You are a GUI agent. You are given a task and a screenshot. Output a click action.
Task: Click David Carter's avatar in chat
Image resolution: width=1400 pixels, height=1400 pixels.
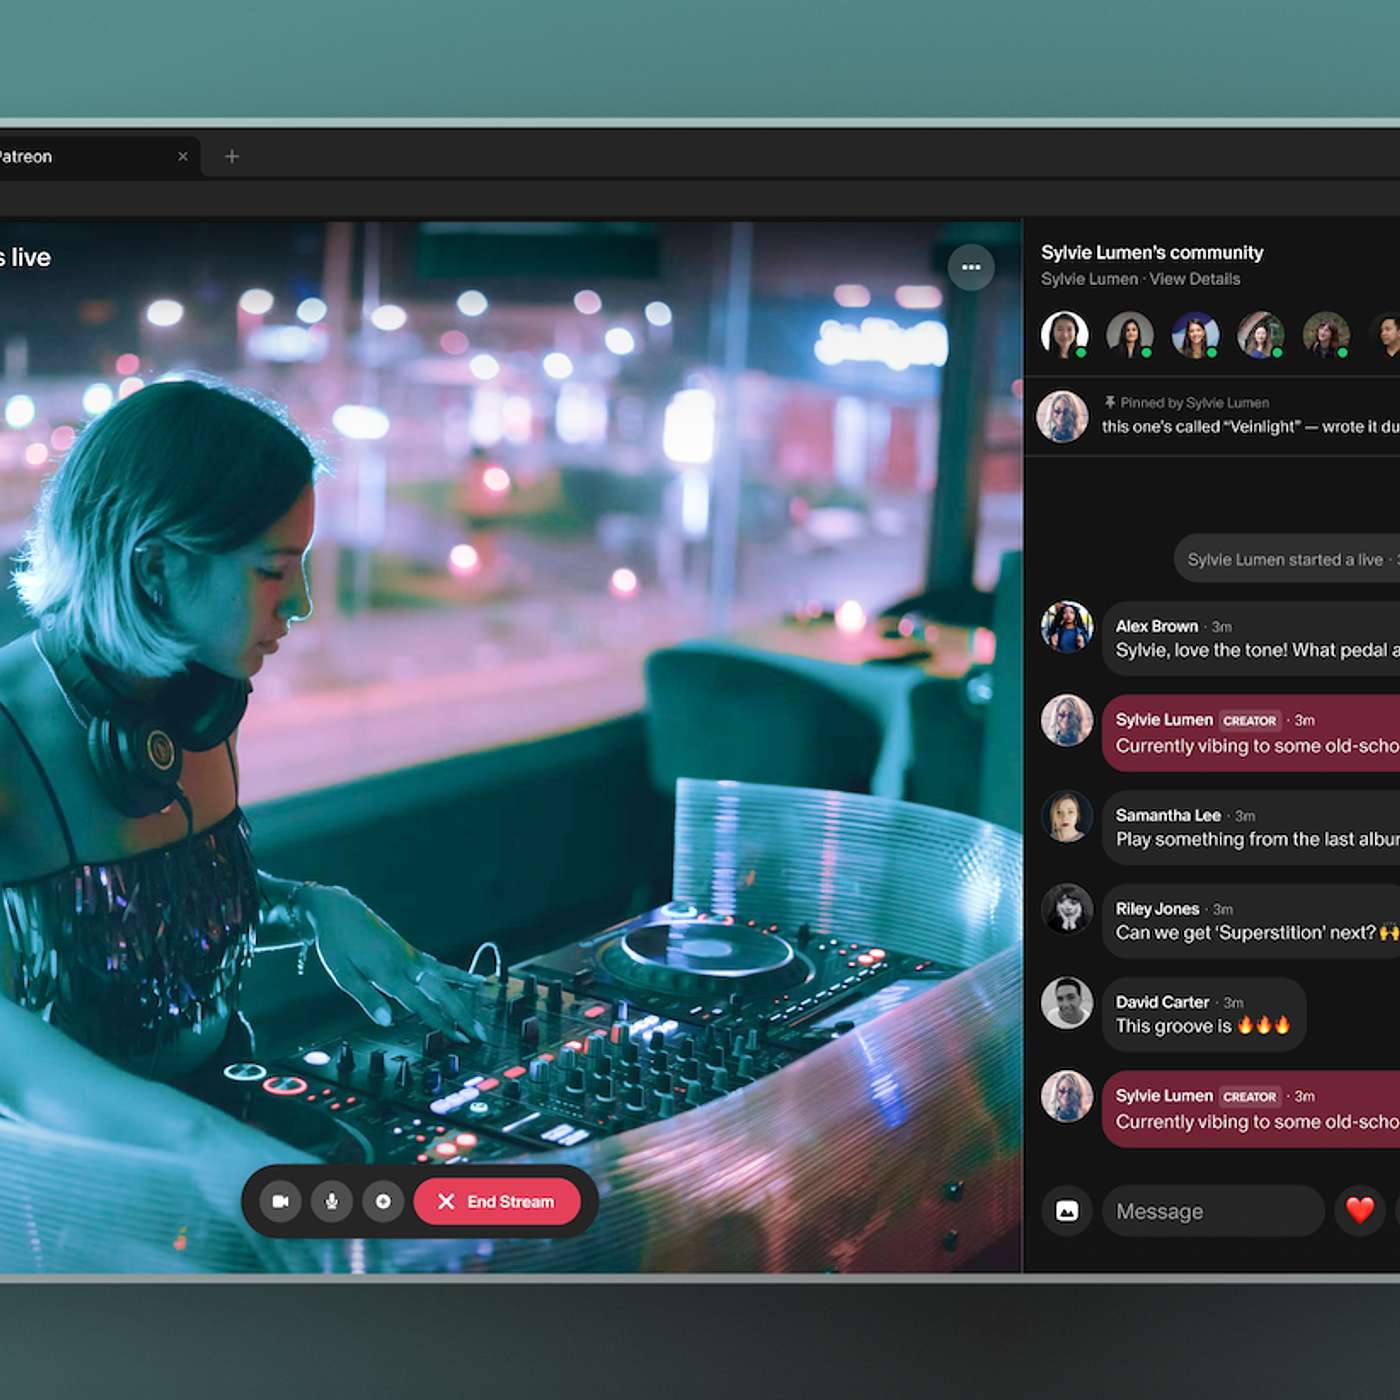[x=1066, y=1003]
